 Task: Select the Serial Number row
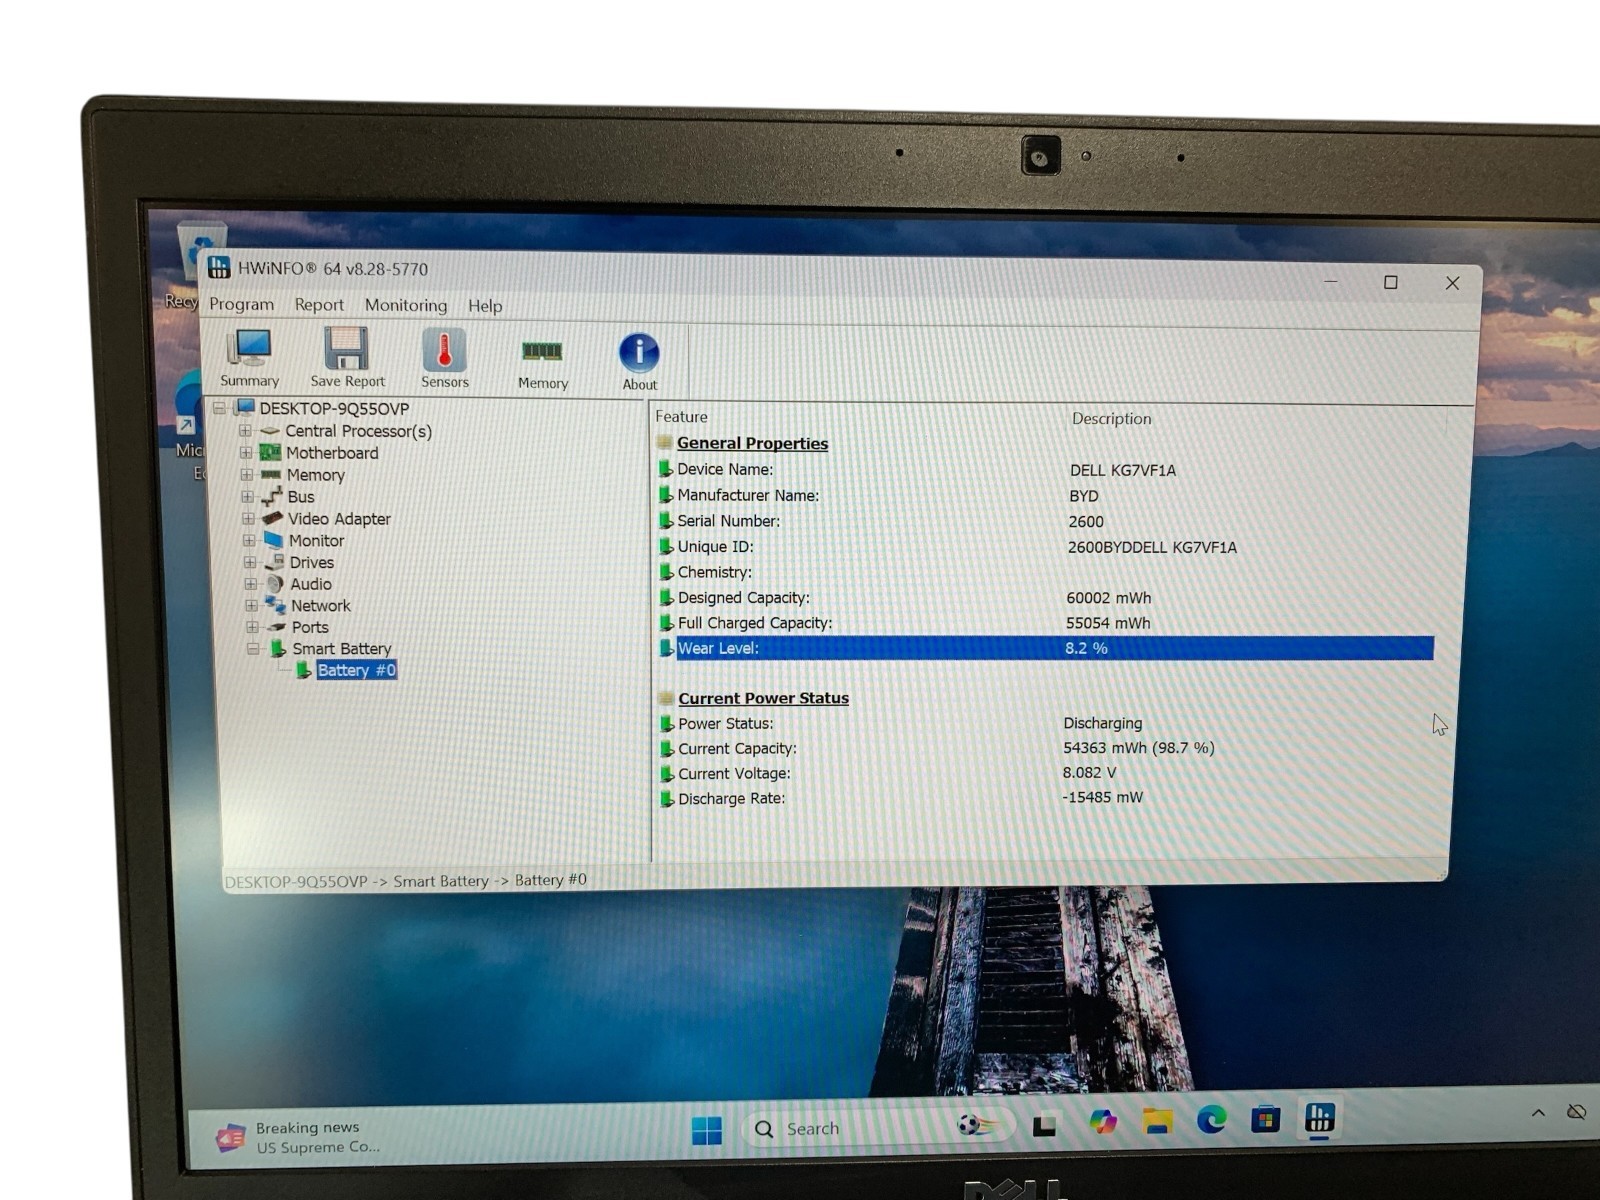pyautogui.click(x=1045, y=521)
